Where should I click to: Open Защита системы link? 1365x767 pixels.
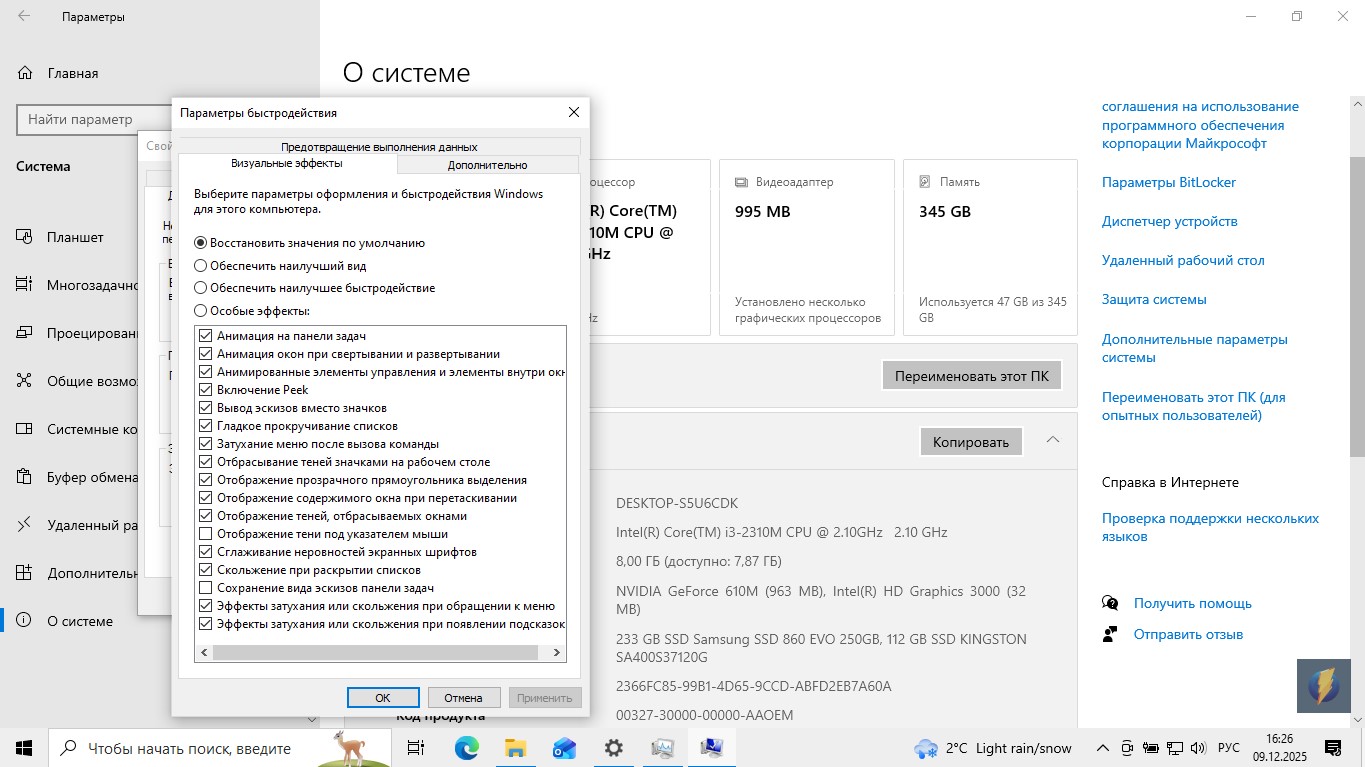1154,299
